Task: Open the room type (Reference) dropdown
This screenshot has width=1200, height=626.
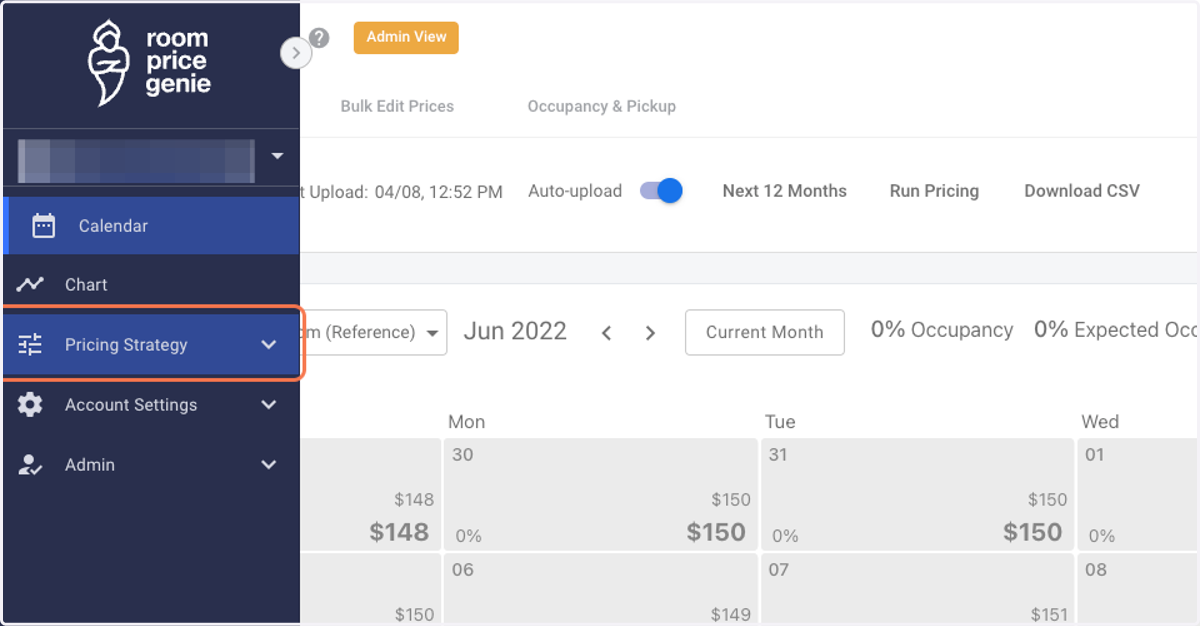Action: pyautogui.click(x=373, y=332)
